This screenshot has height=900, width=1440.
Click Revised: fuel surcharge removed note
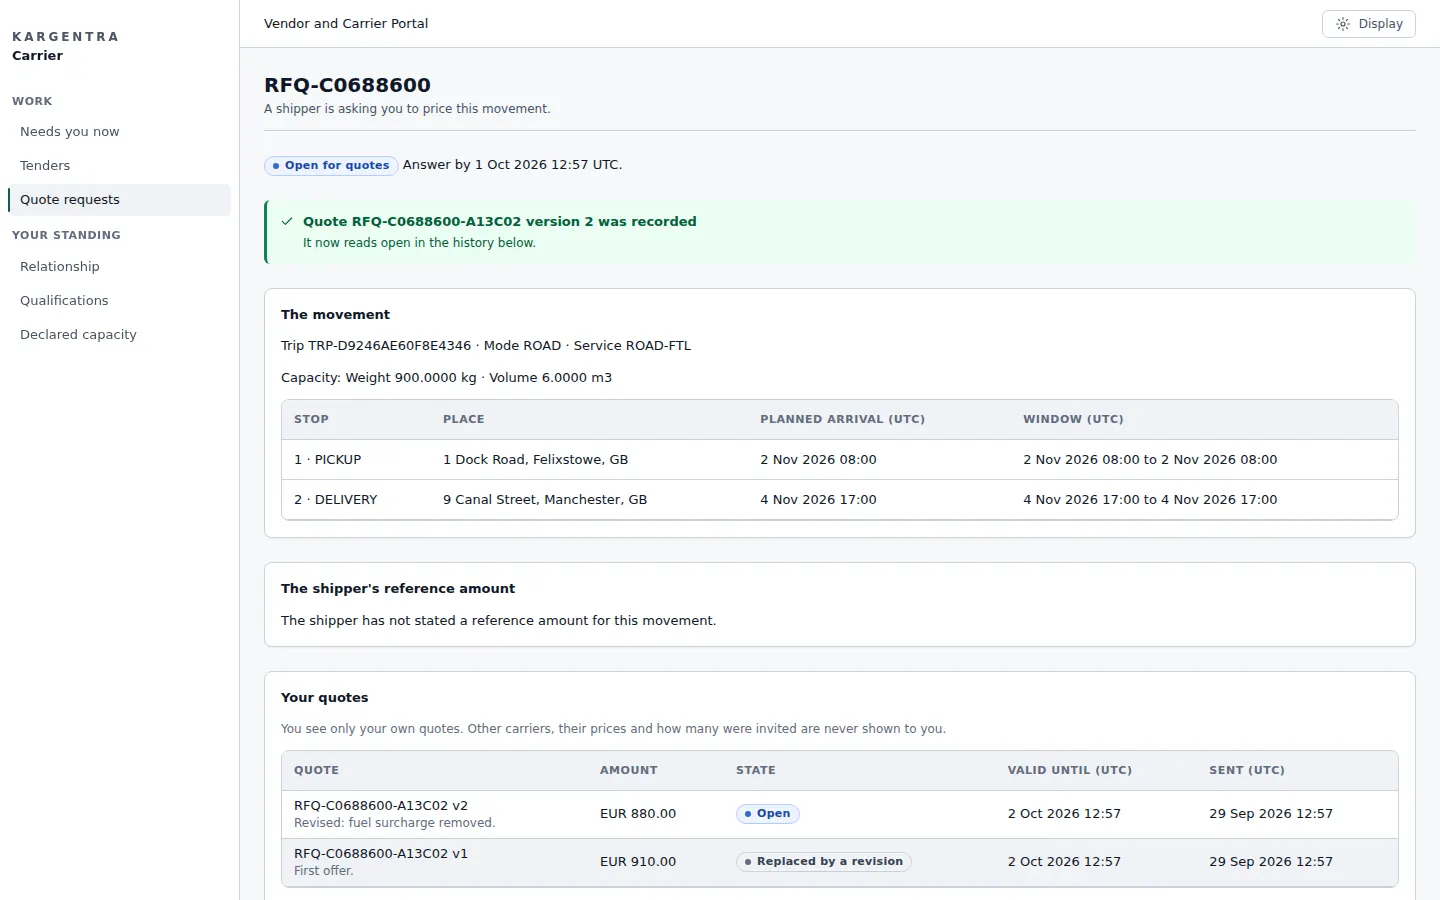[x=394, y=823]
